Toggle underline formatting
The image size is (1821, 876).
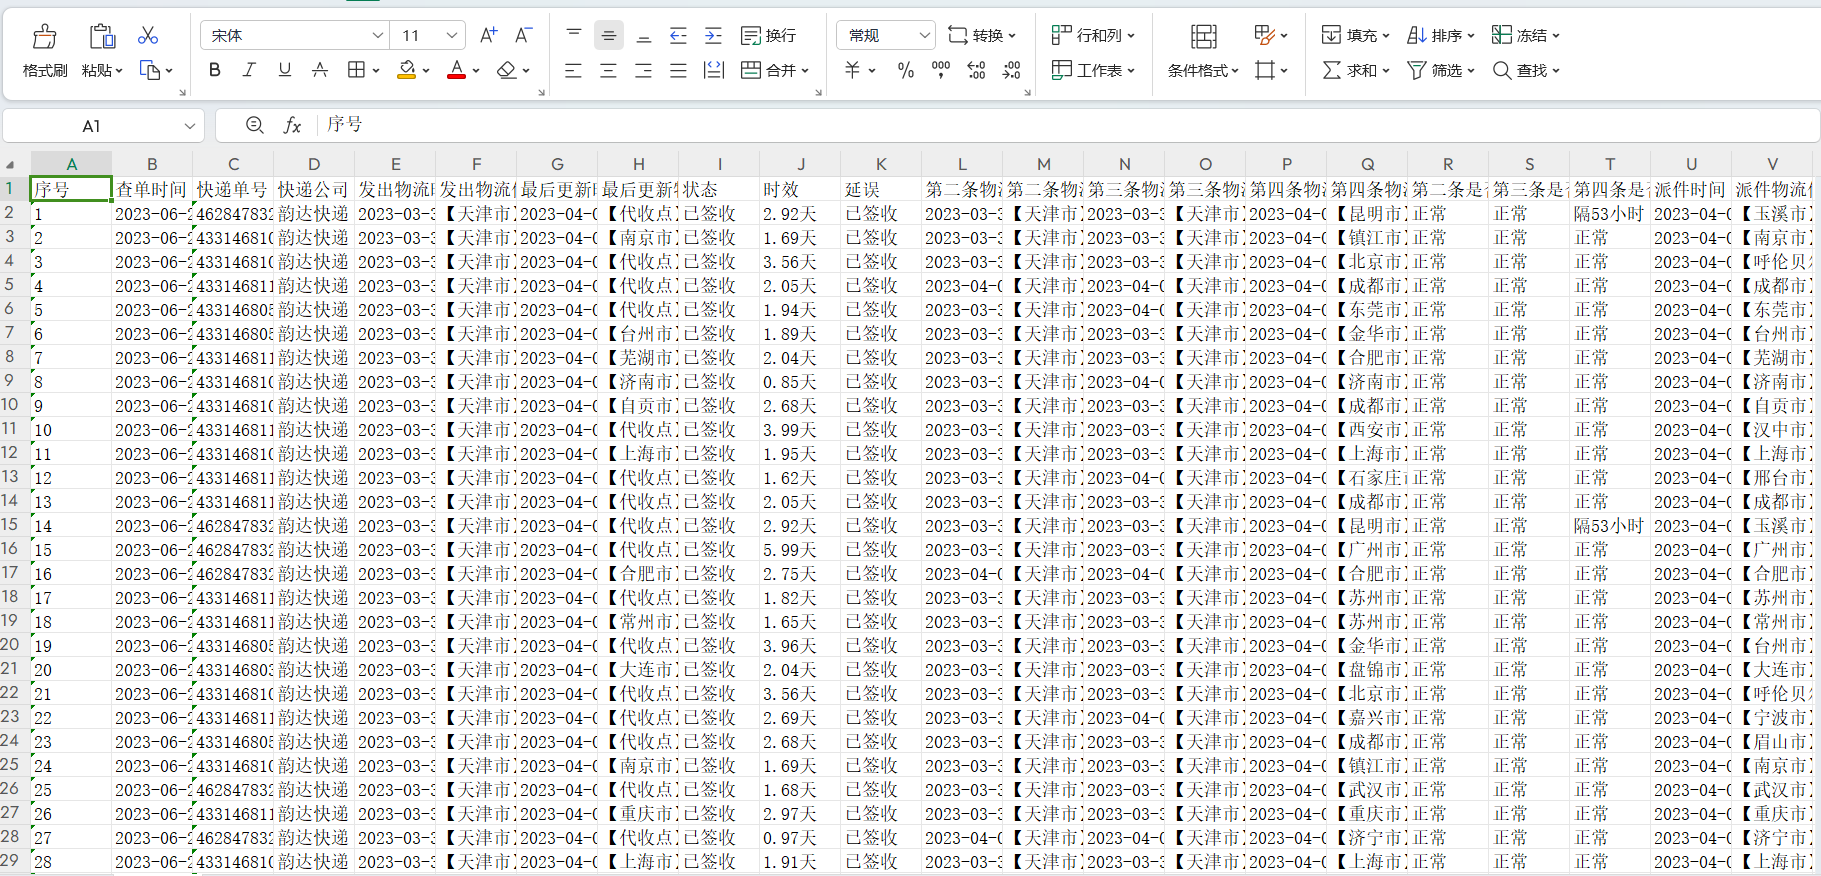pos(285,70)
